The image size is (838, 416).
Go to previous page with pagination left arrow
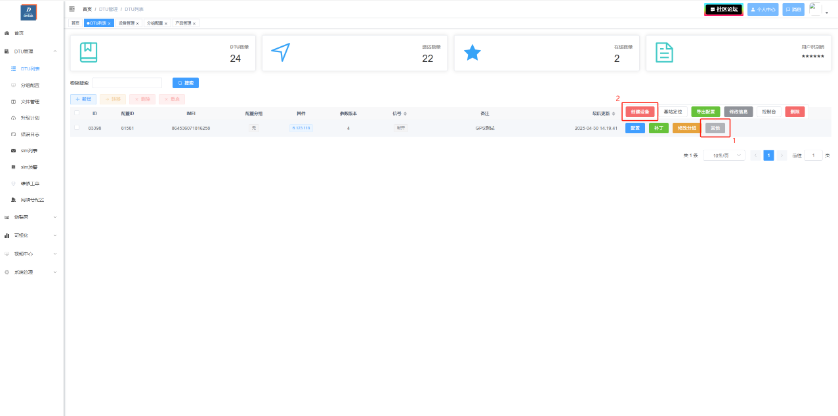click(x=755, y=155)
